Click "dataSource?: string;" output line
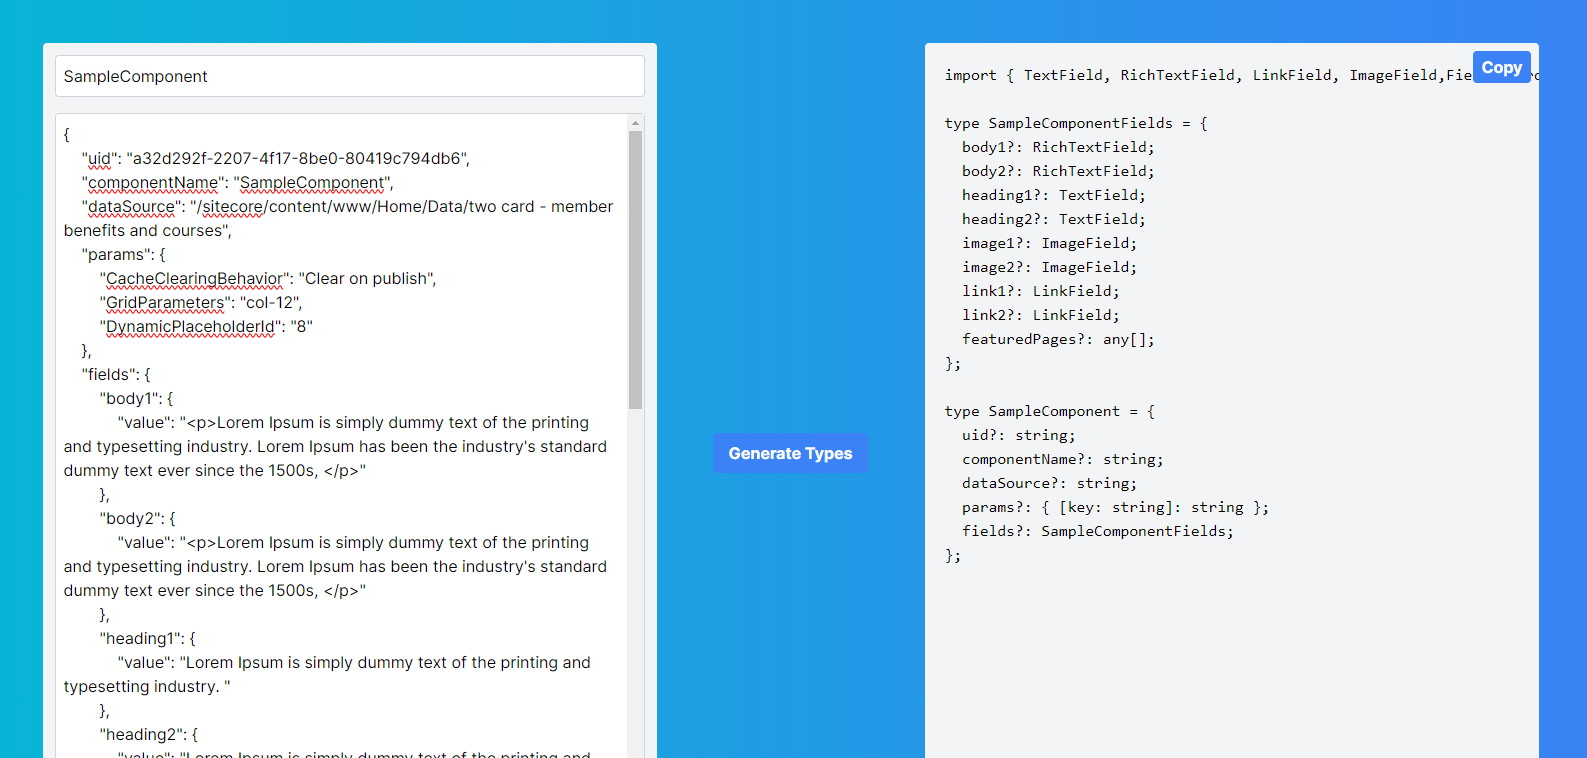1587x758 pixels. point(1050,483)
